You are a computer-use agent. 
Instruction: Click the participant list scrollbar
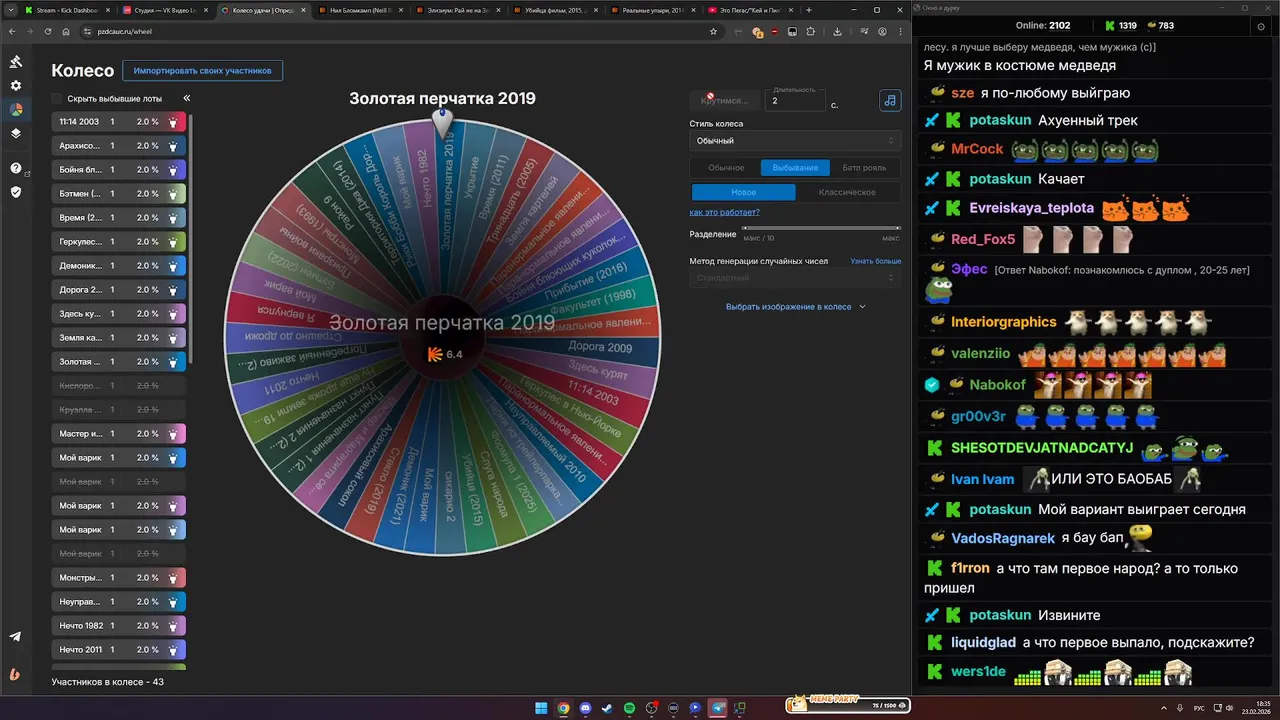coord(191,240)
